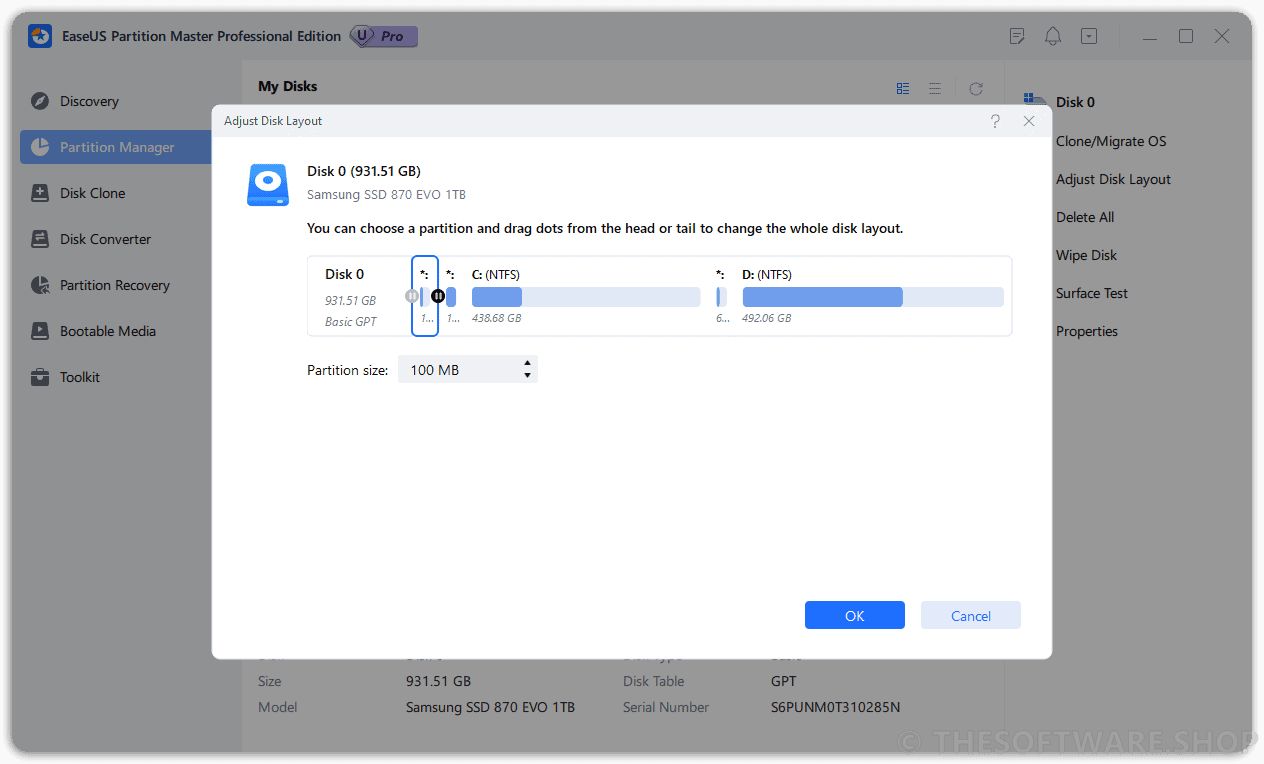Click the Disk 0 label in layout
This screenshot has width=1264, height=764.
pyautogui.click(x=345, y=274)
